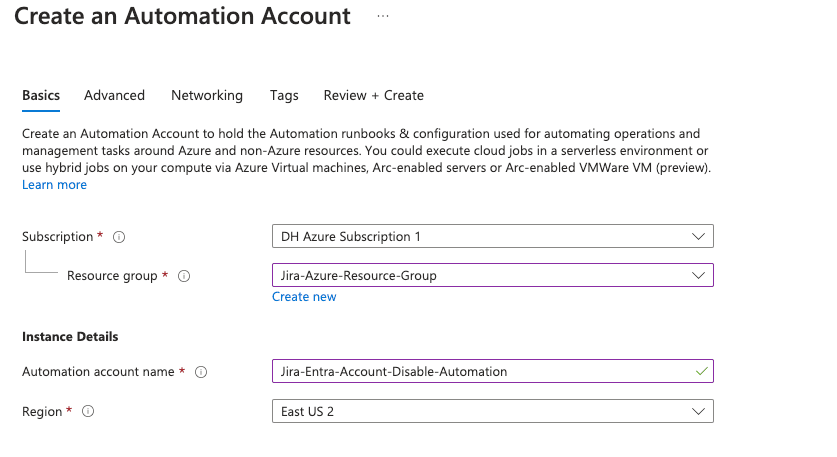The image size is (837, 457).
Task: Select the Basics tab
Action: (x=41, y=95)
